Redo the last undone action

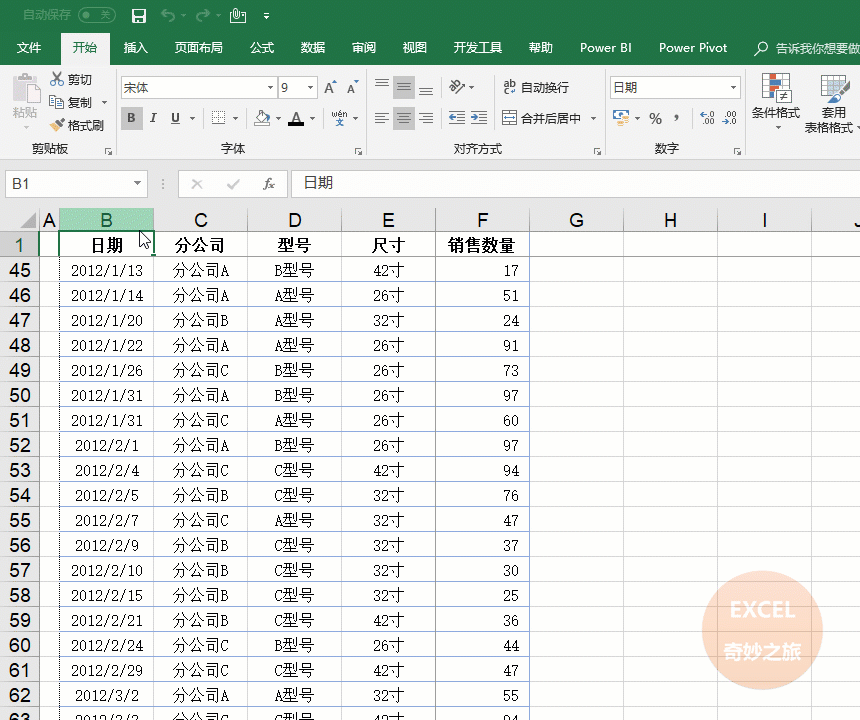click(x=202, y=16)
